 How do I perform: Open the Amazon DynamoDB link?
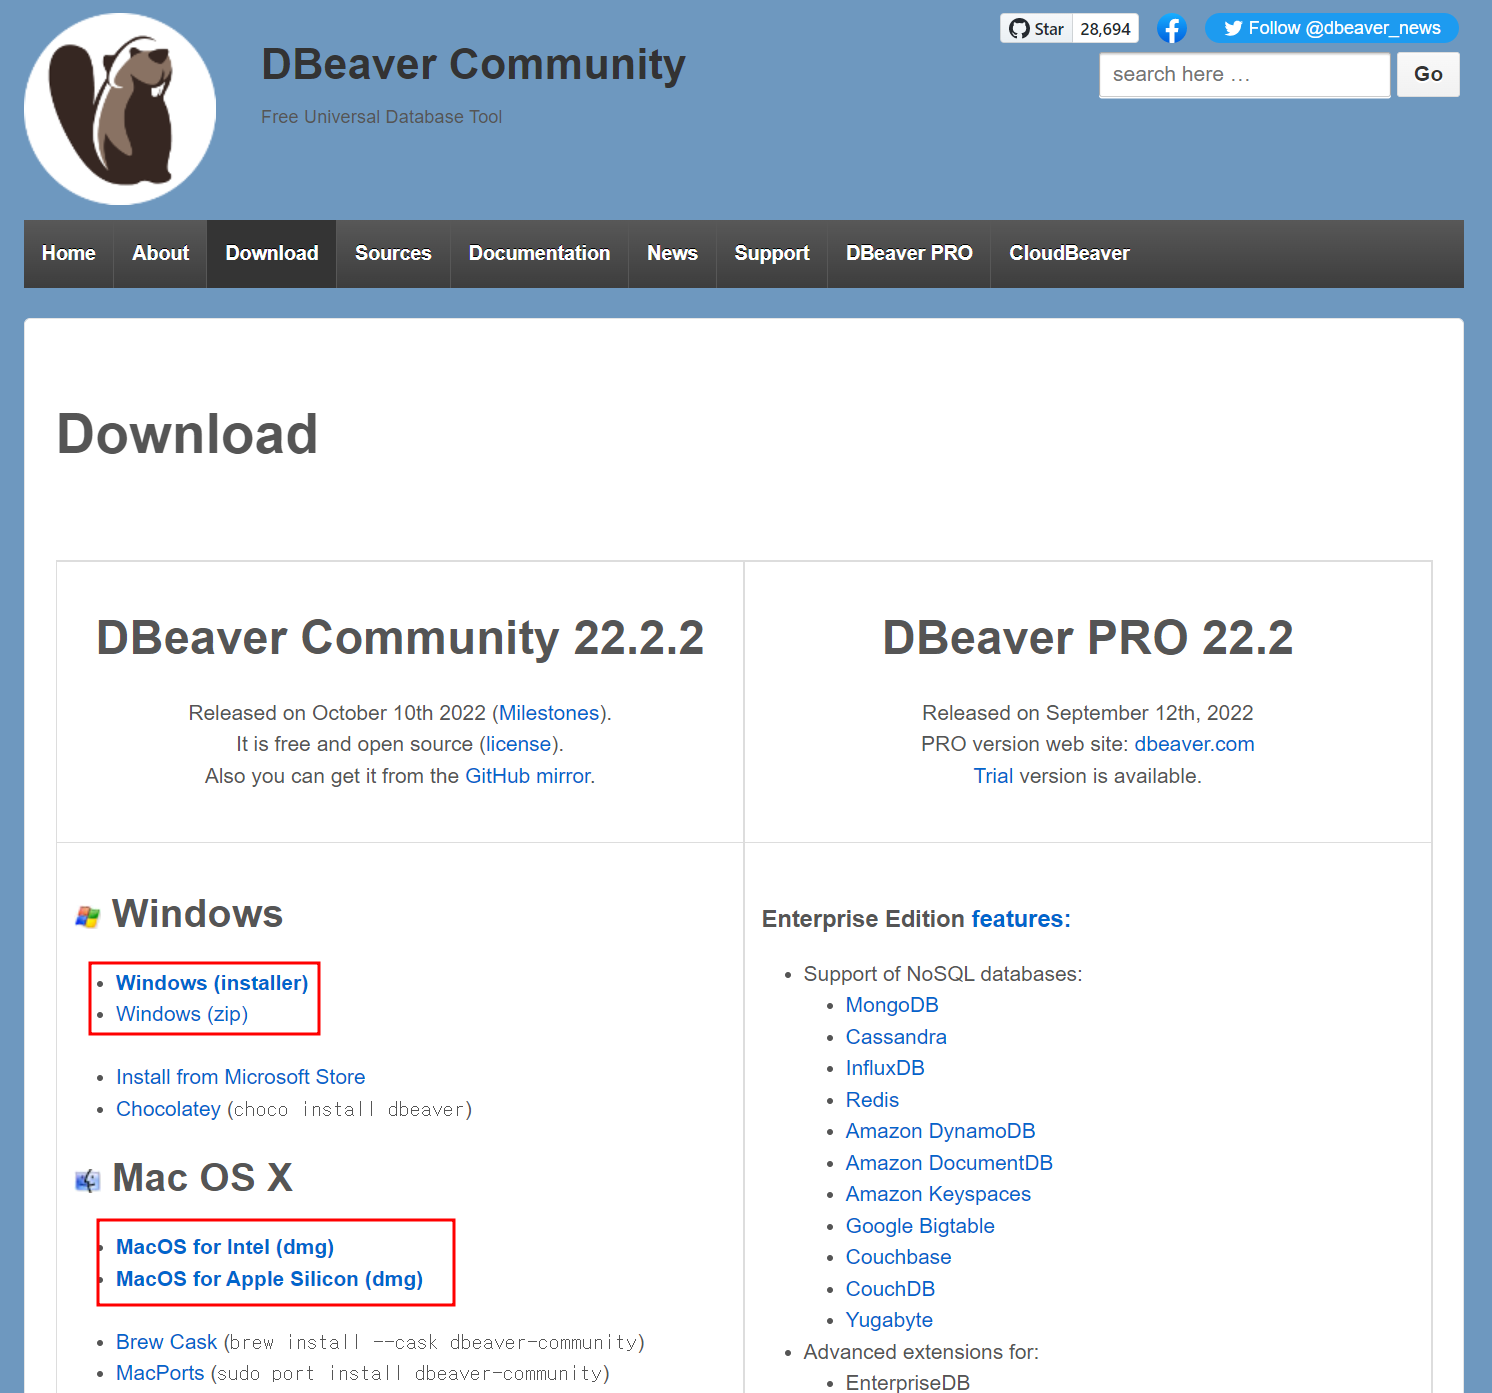click(940, 1131)
